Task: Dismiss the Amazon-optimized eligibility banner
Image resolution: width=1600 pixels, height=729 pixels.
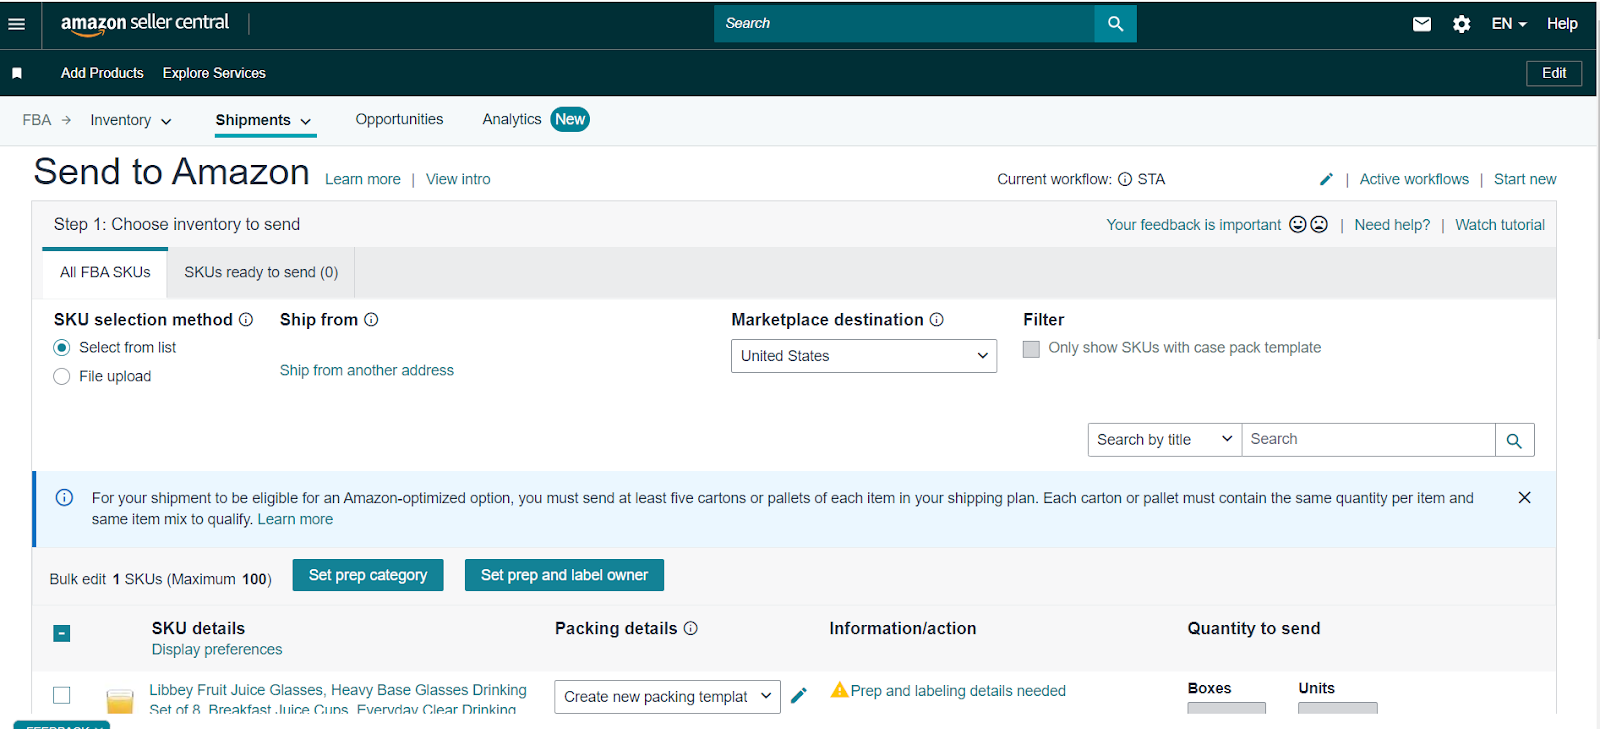Action: coord(1524,498)
